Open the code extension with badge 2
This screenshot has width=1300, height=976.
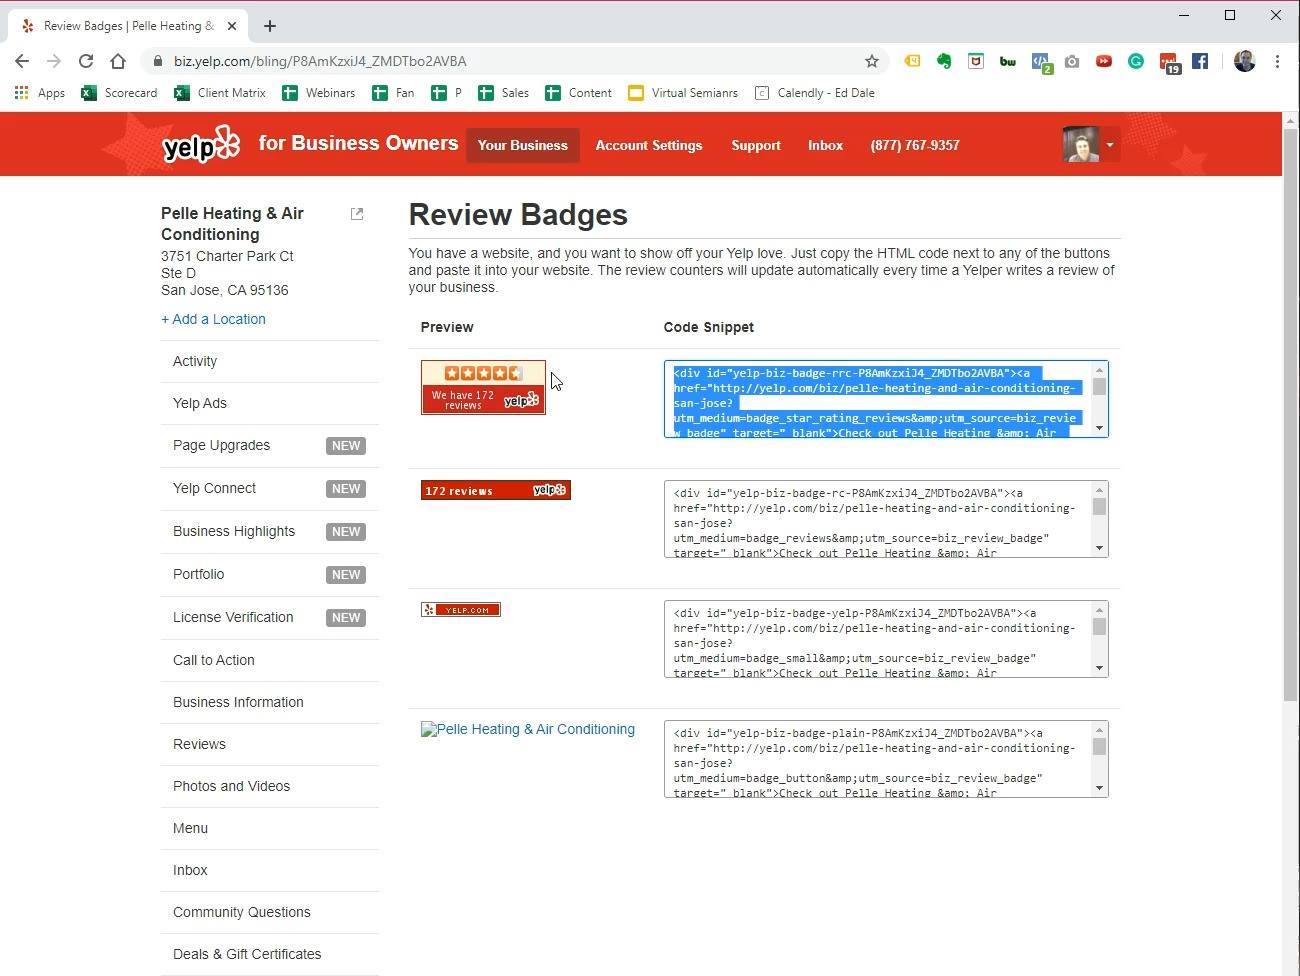(x=1041, y=63)
